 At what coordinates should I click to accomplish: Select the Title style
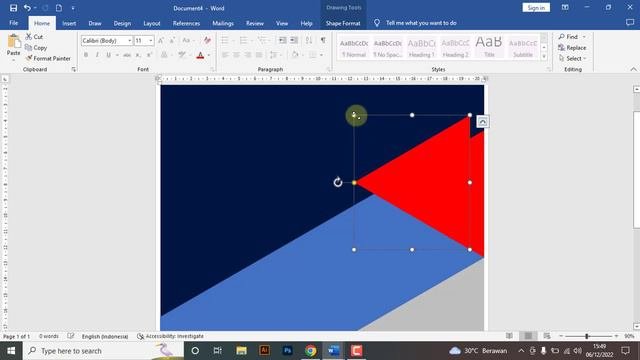coord(489,48)
